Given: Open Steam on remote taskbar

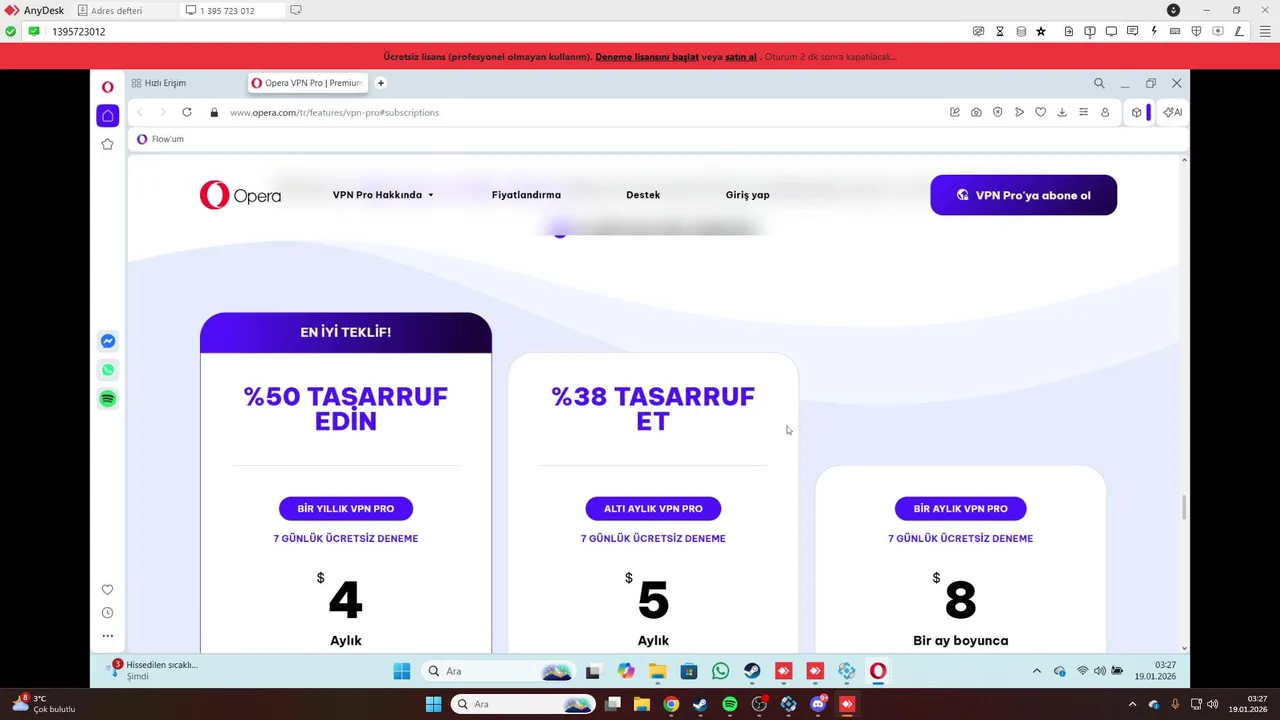Looking at the screenshot, I should point(752,671).
